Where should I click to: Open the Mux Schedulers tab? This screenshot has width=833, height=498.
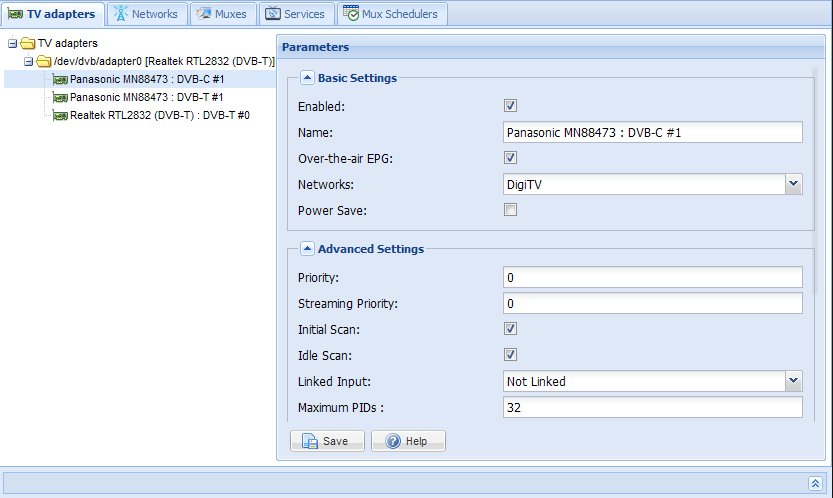tap(392, 14)
